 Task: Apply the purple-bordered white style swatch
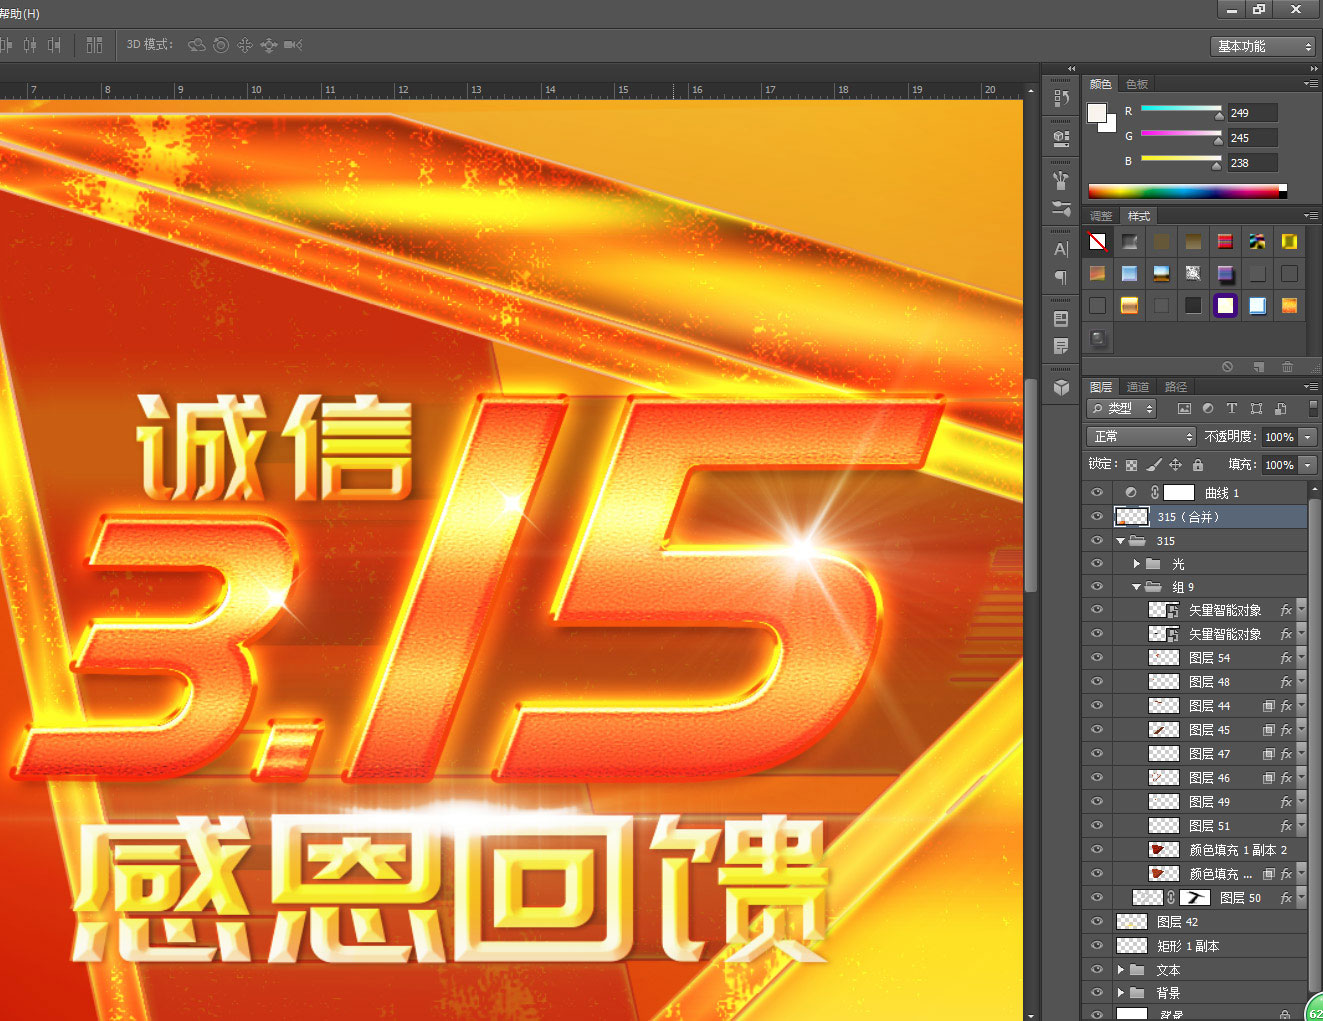(x=1225, y=305)
